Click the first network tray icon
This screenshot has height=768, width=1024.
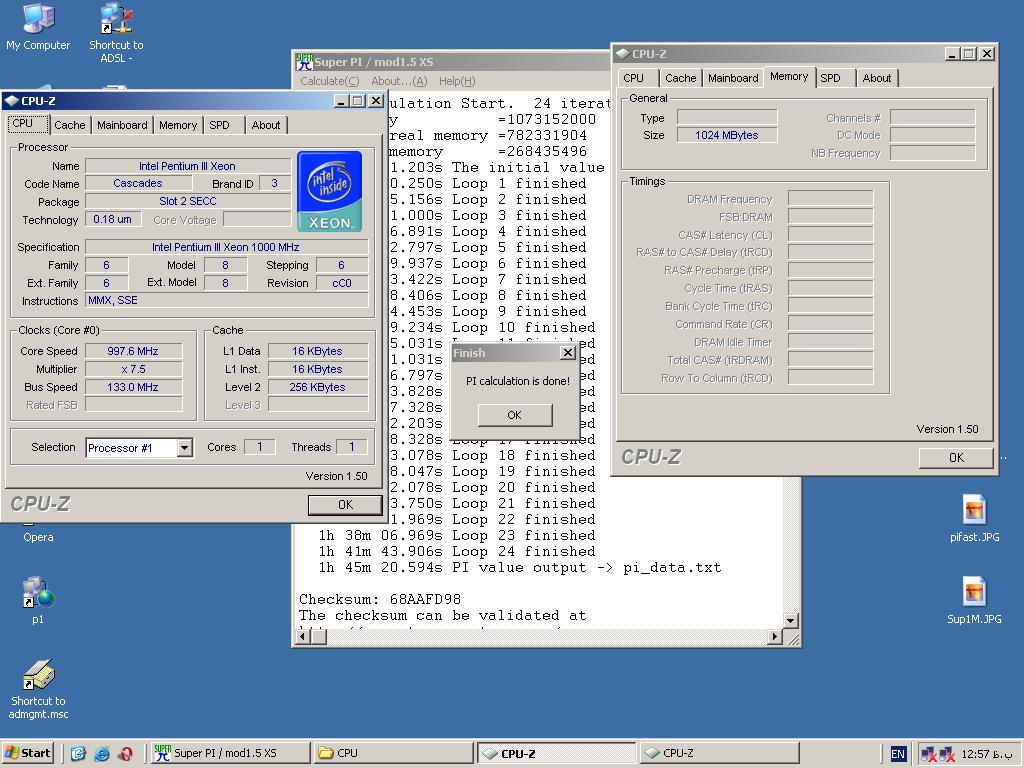(929, 754)
